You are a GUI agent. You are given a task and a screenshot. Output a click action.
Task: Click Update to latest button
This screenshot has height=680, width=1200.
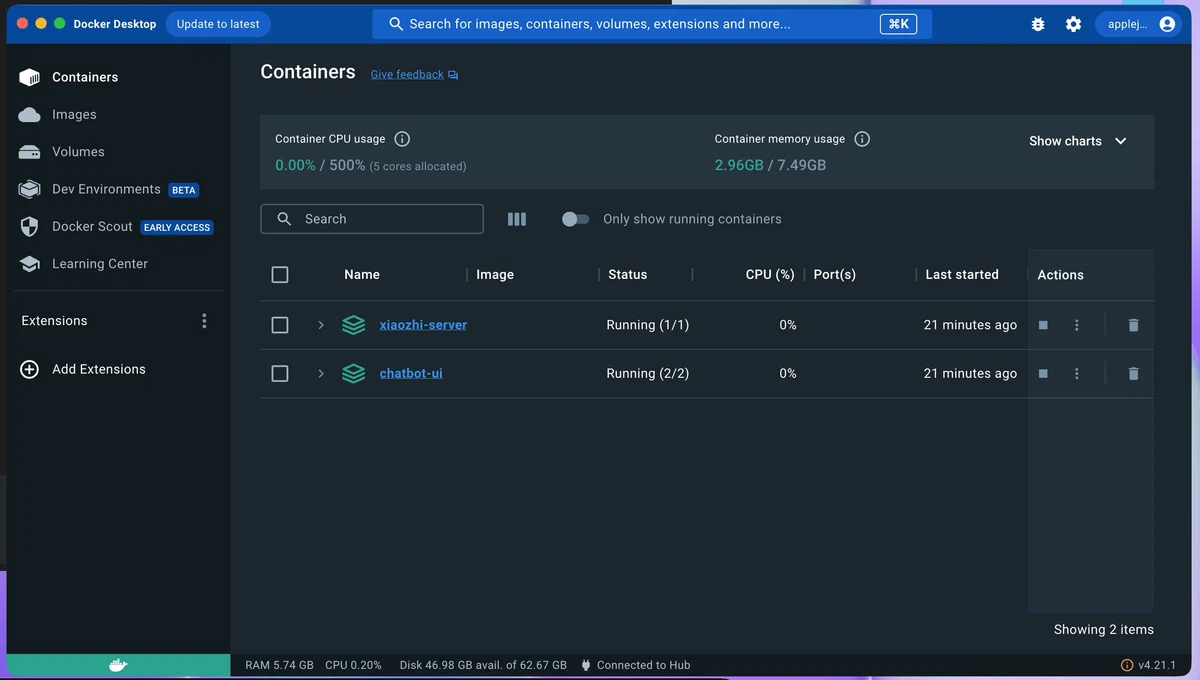click(x=218, y=24)
